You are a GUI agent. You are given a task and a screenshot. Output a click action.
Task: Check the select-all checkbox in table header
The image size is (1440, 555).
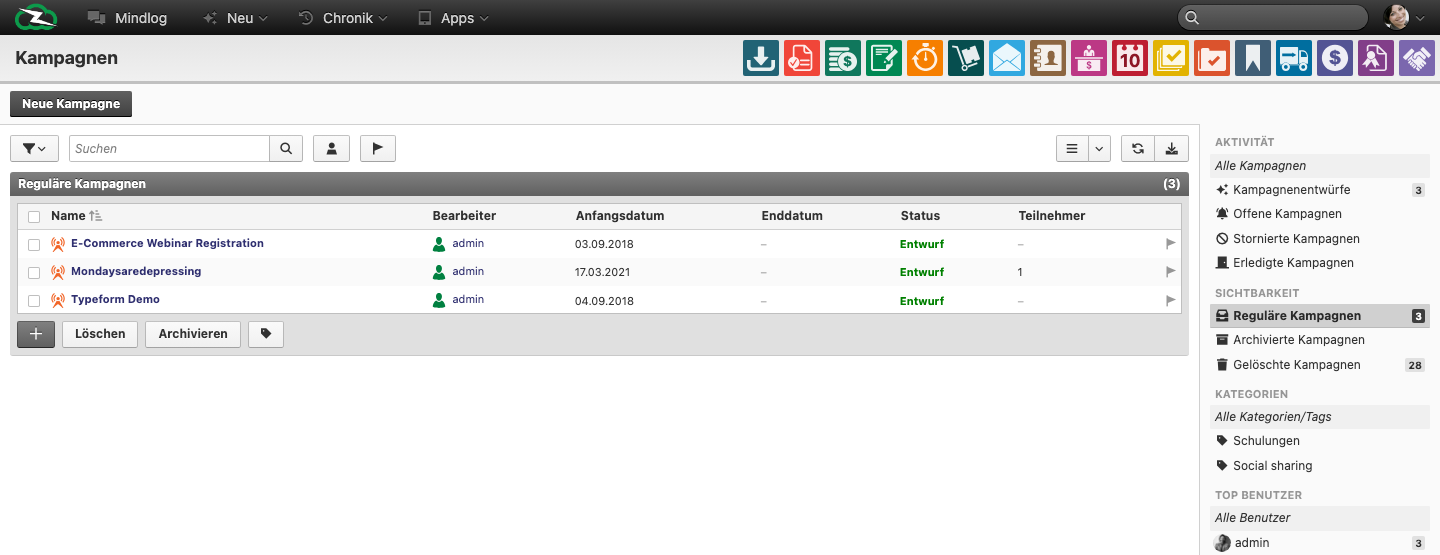pyautogui.click(x=34, y=216)
